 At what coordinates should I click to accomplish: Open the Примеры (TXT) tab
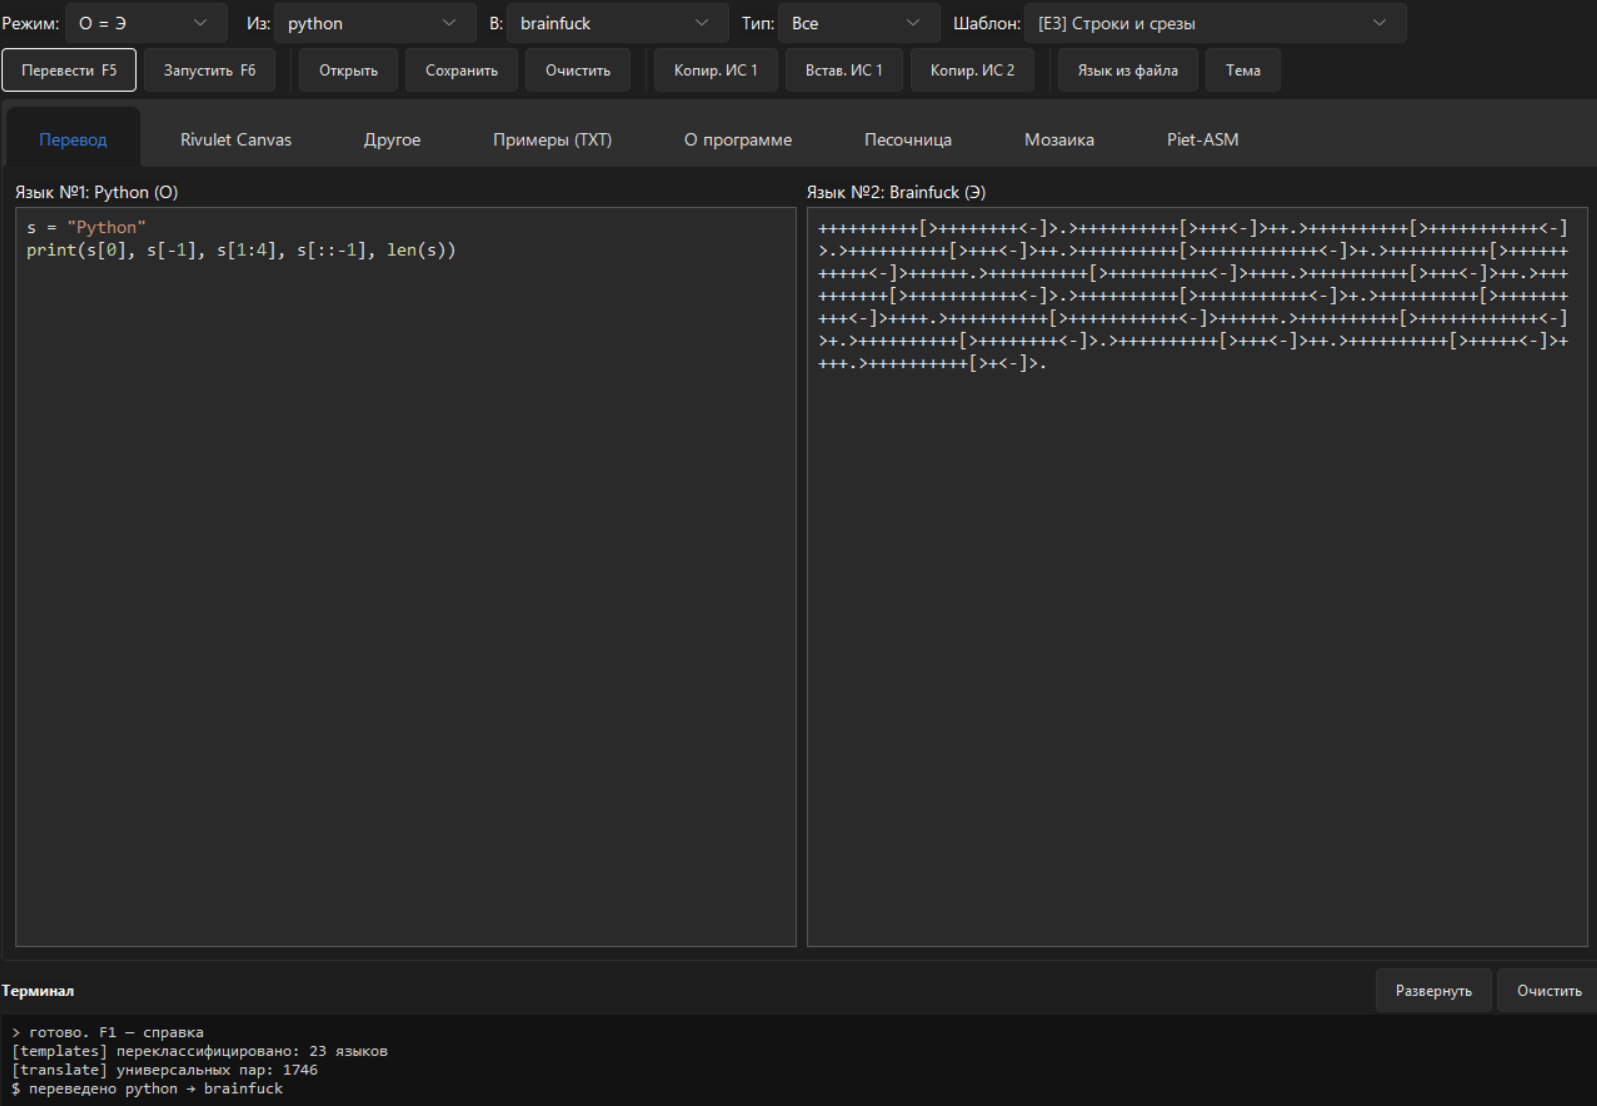point(552,139)
